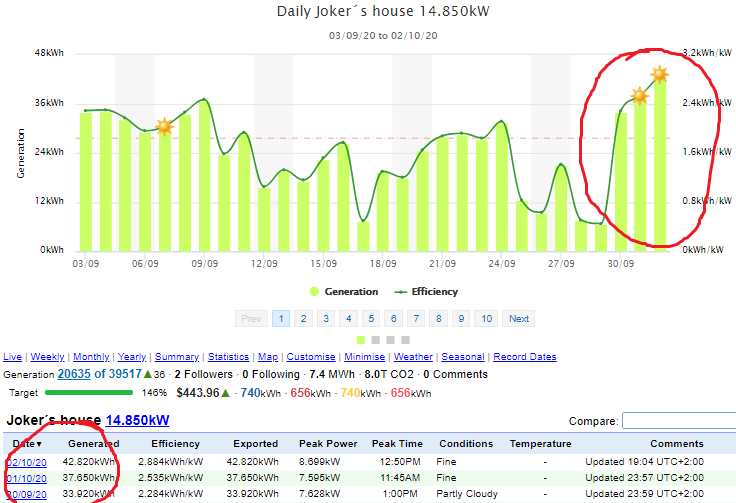Select current page 1 button
This screenshot has height=503, width=736.
tap(281, 319)
